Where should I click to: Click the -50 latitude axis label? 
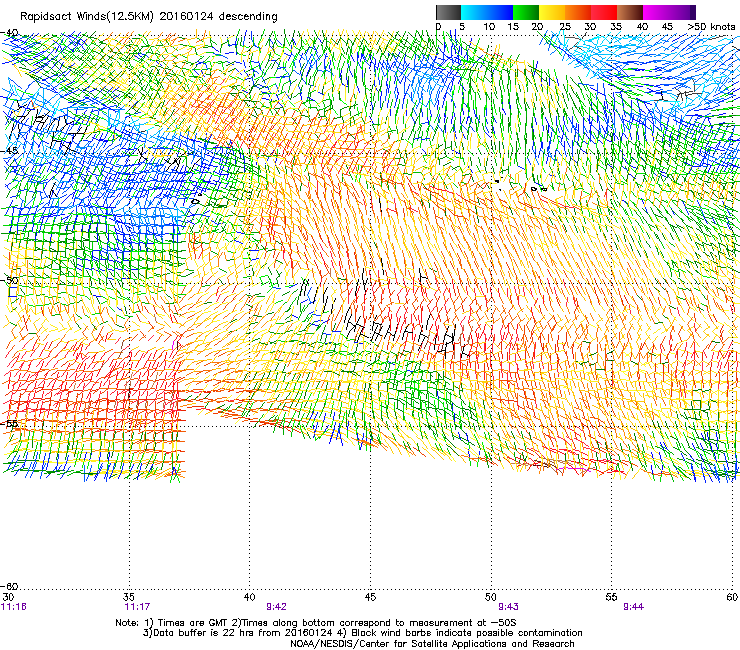[x=9, y=280]
